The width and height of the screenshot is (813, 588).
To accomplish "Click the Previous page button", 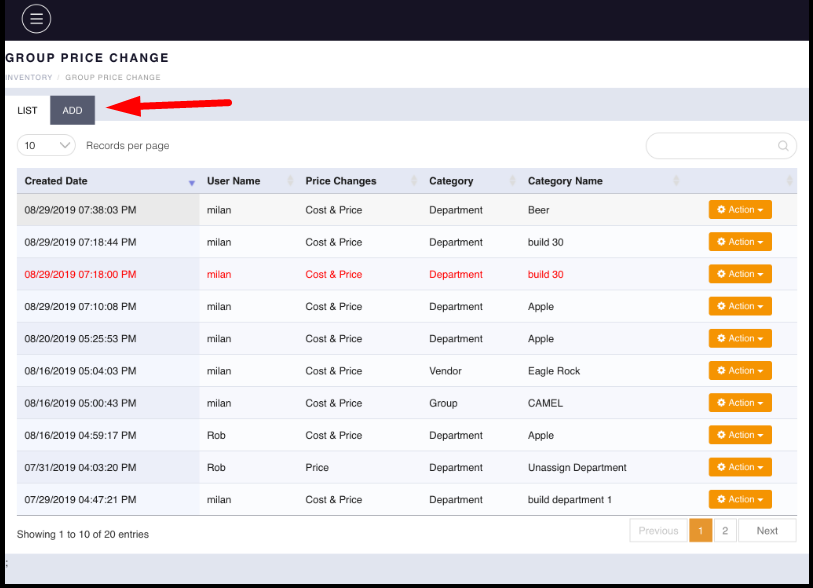I will coord(658,531).
